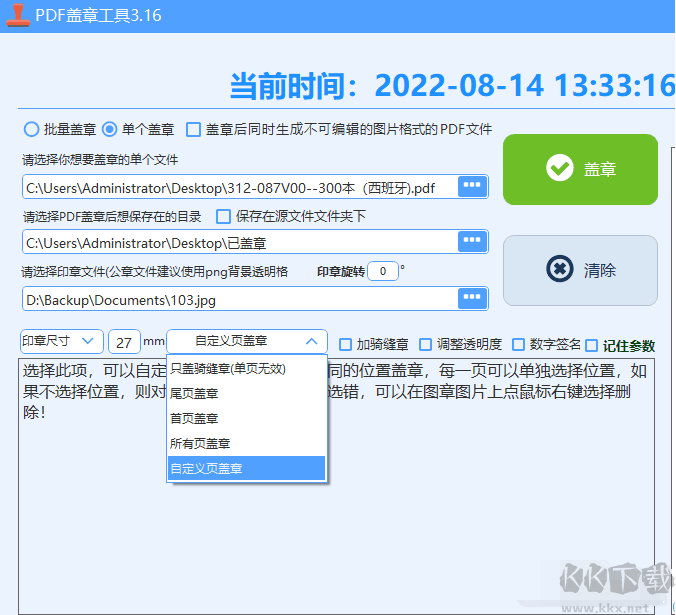Screen dimensions: 676x615
Task: Check the 数字签名 option
Action: [x=519, y=344]
